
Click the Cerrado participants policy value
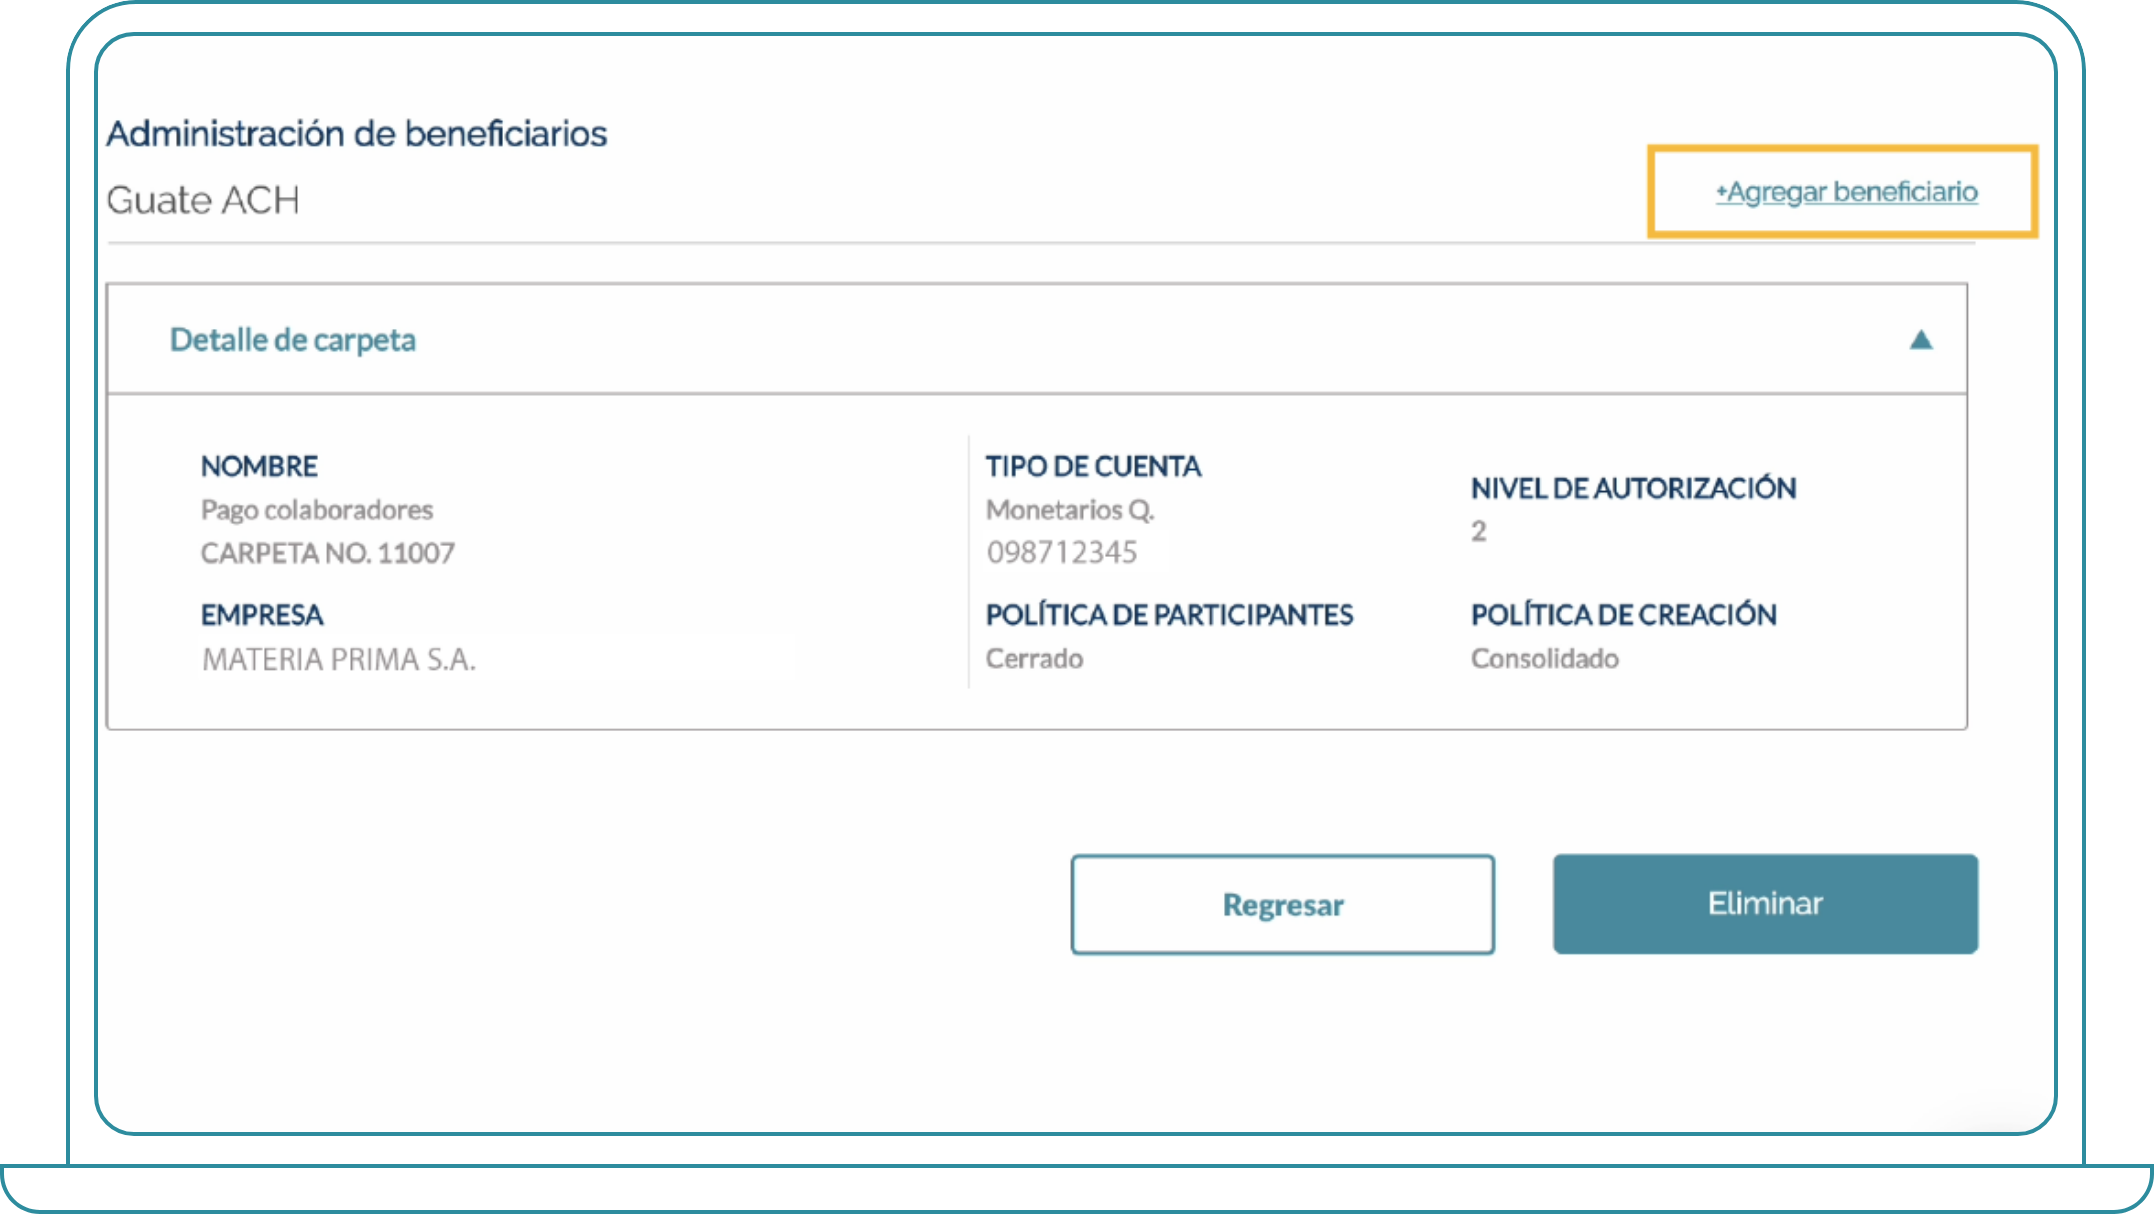(x=1034, y=658)
